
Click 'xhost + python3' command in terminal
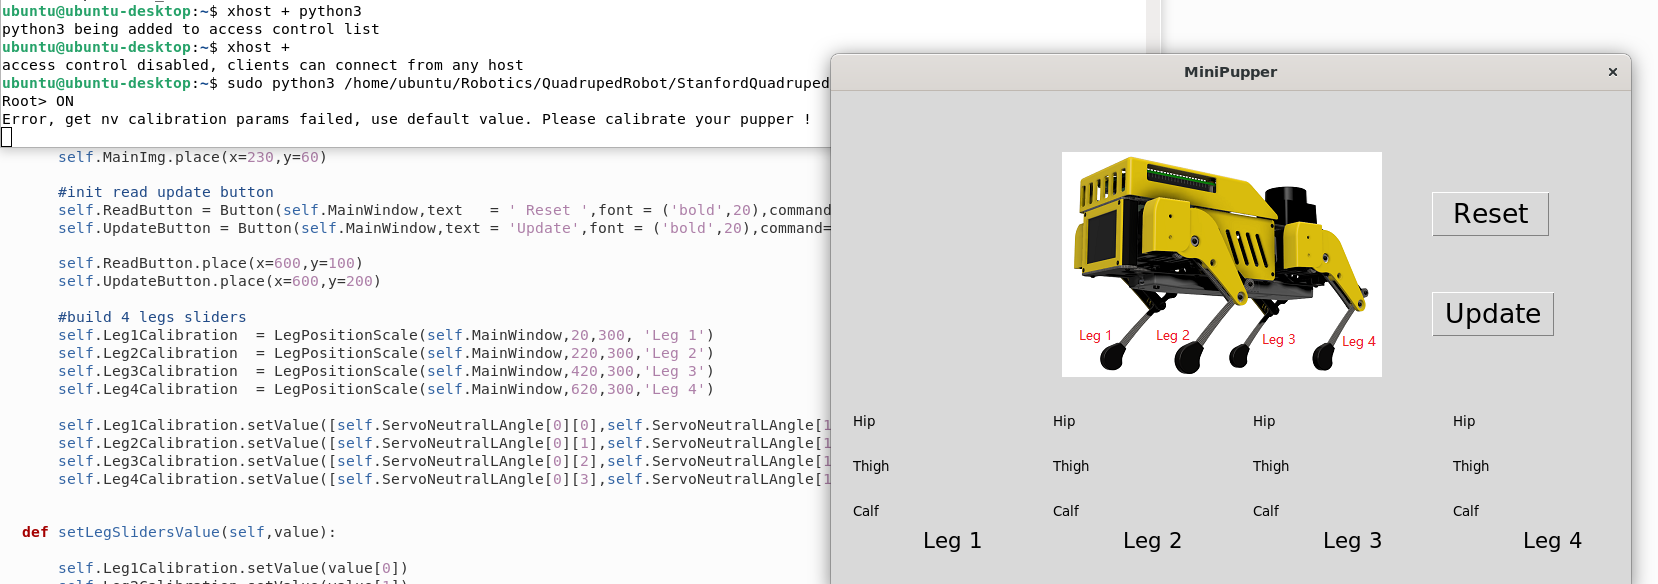294,11
